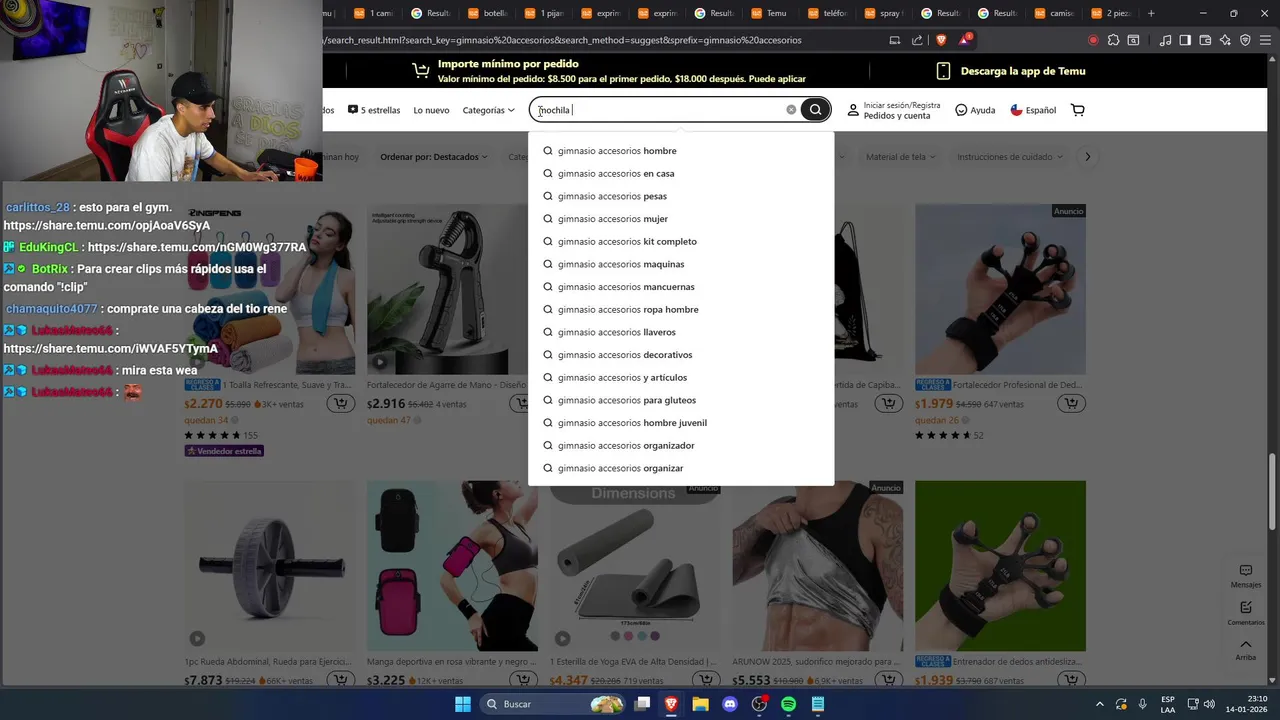Screen dimensions: 1280x720
Task: Toggle the Brave sidebar panel icon
Action: pyautogui.click(x=1185, y=40)
